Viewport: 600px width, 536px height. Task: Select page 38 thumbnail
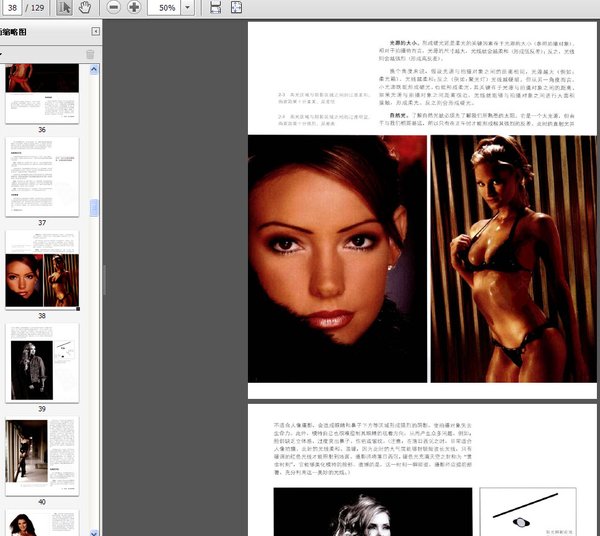pyautogui.click(x=42, y=268)
